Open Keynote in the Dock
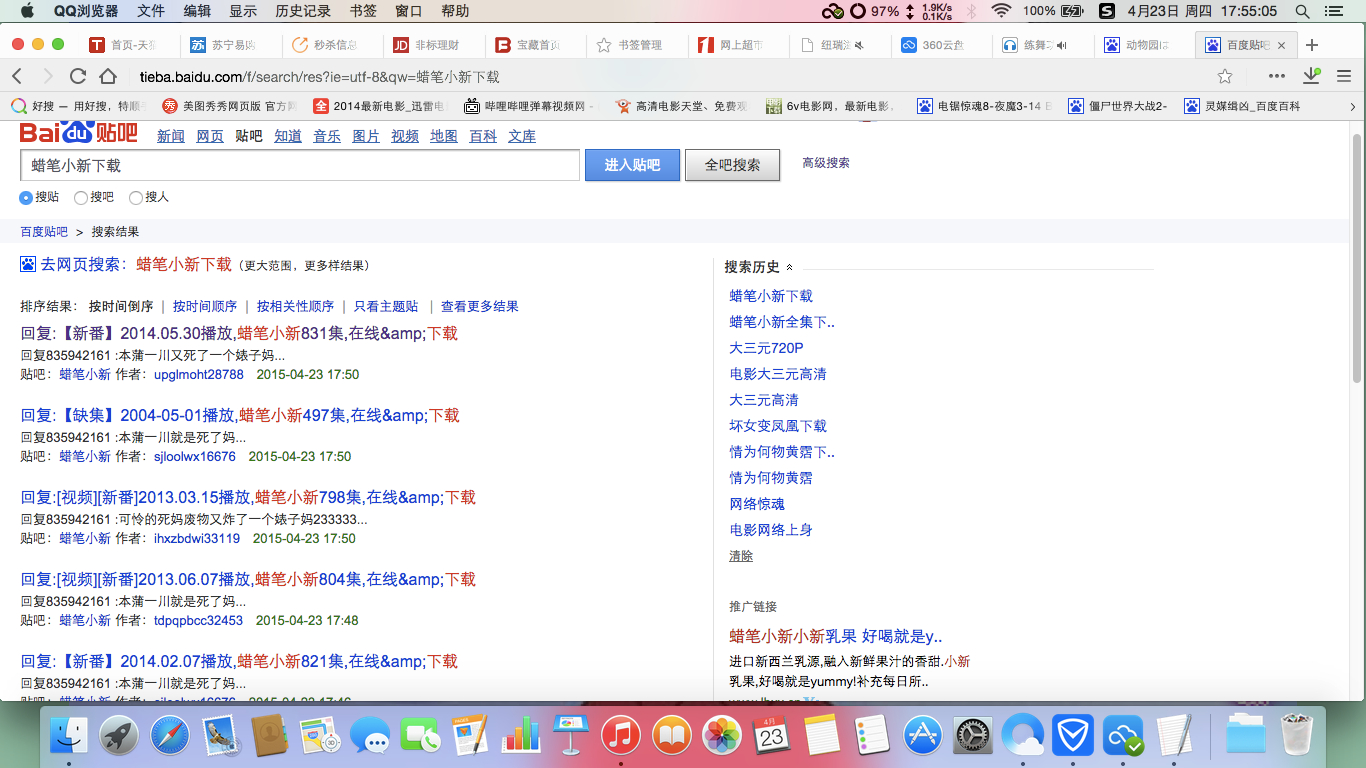Screen dimensions: 1366x768 click(570, 737)
